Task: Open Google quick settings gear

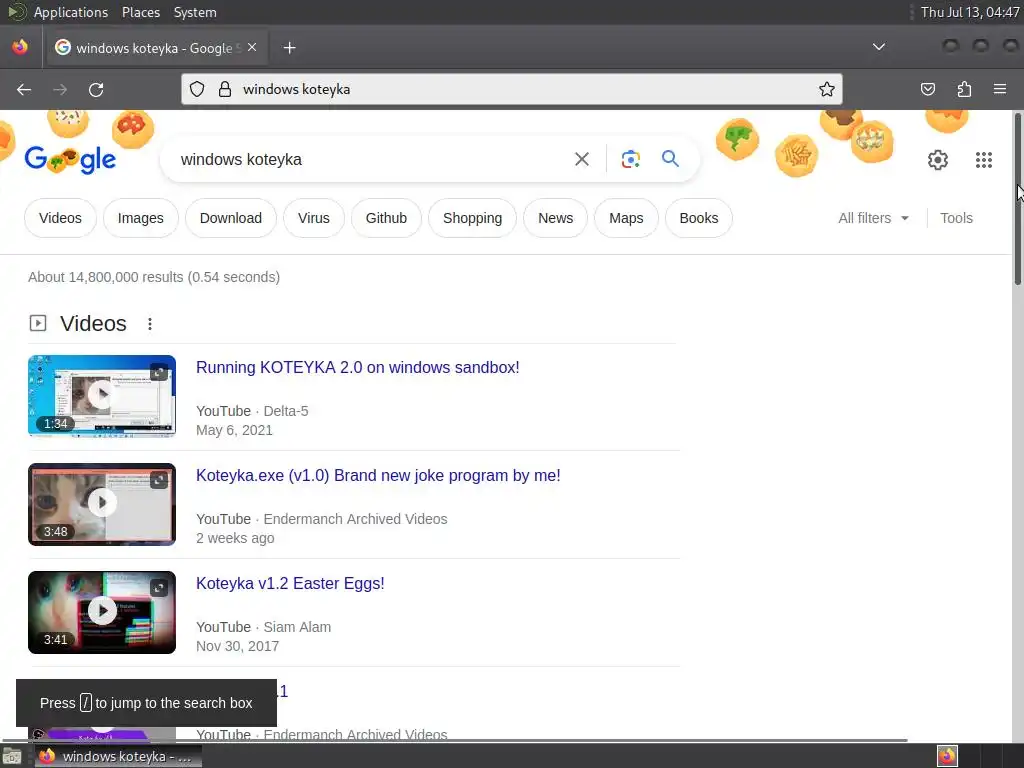Action: (938, 160)
